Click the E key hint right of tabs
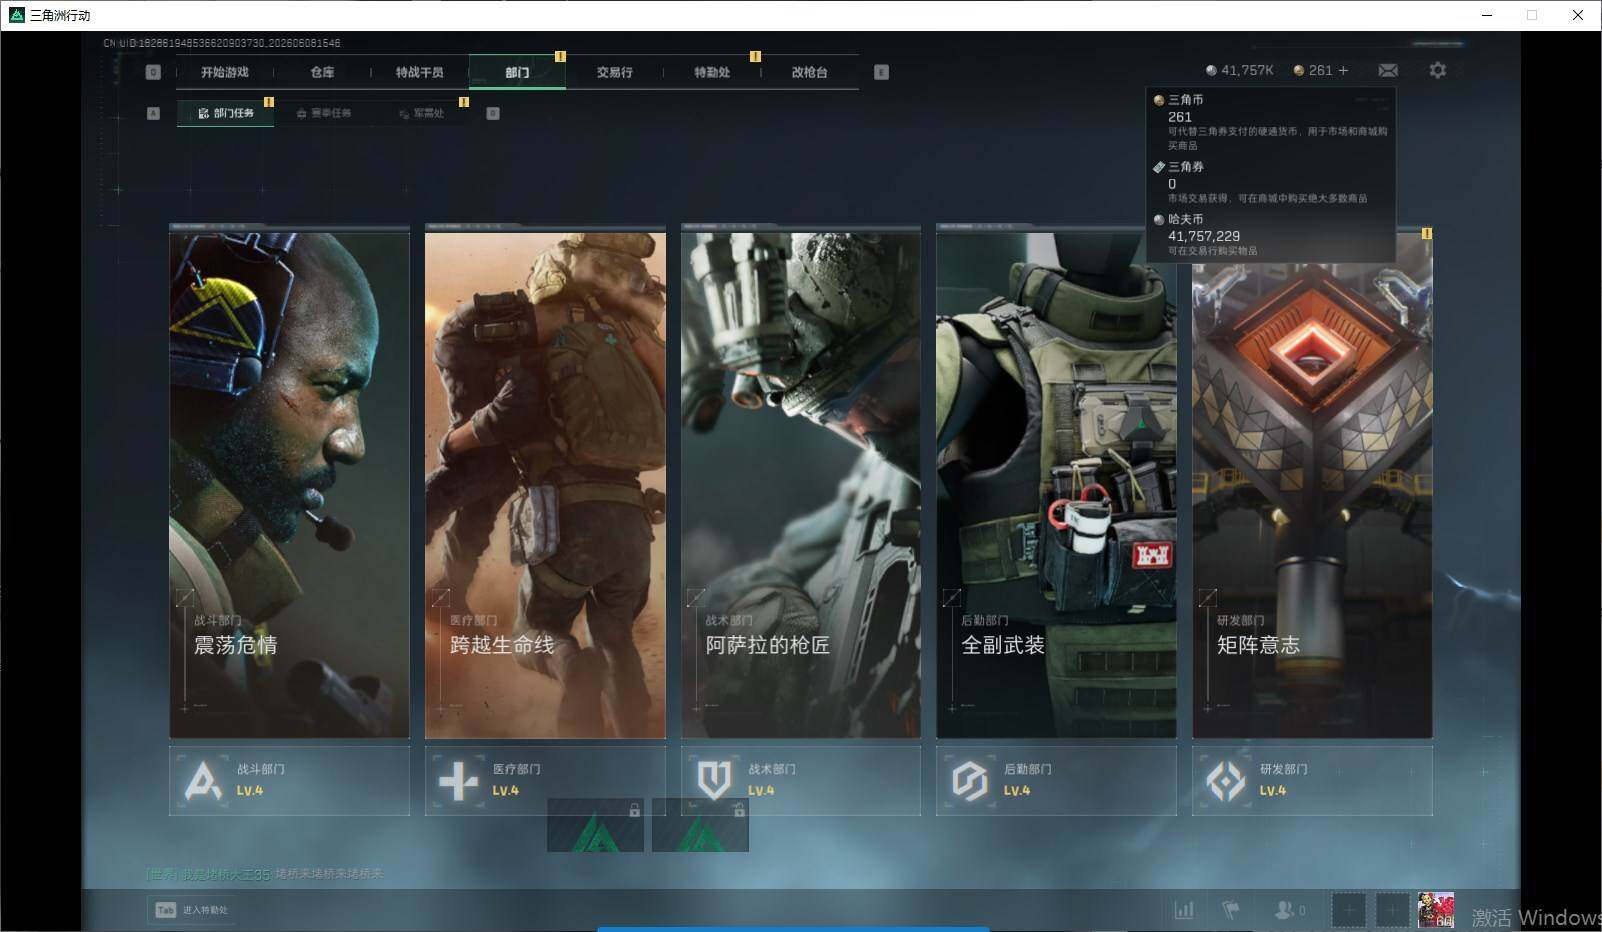Screen dimensions: 1602x932 (x=881, y=72)
